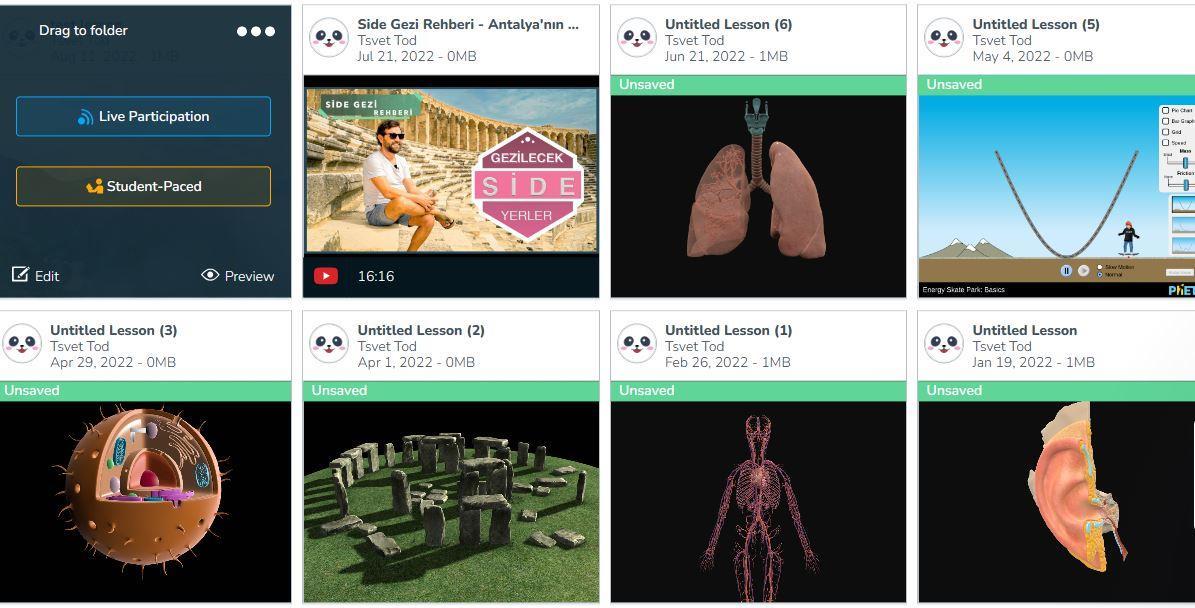The image size is (1195, 608).
Task: Click the panda avatar on the Untitled Lesson (3) card
Action: coord(22,344)
